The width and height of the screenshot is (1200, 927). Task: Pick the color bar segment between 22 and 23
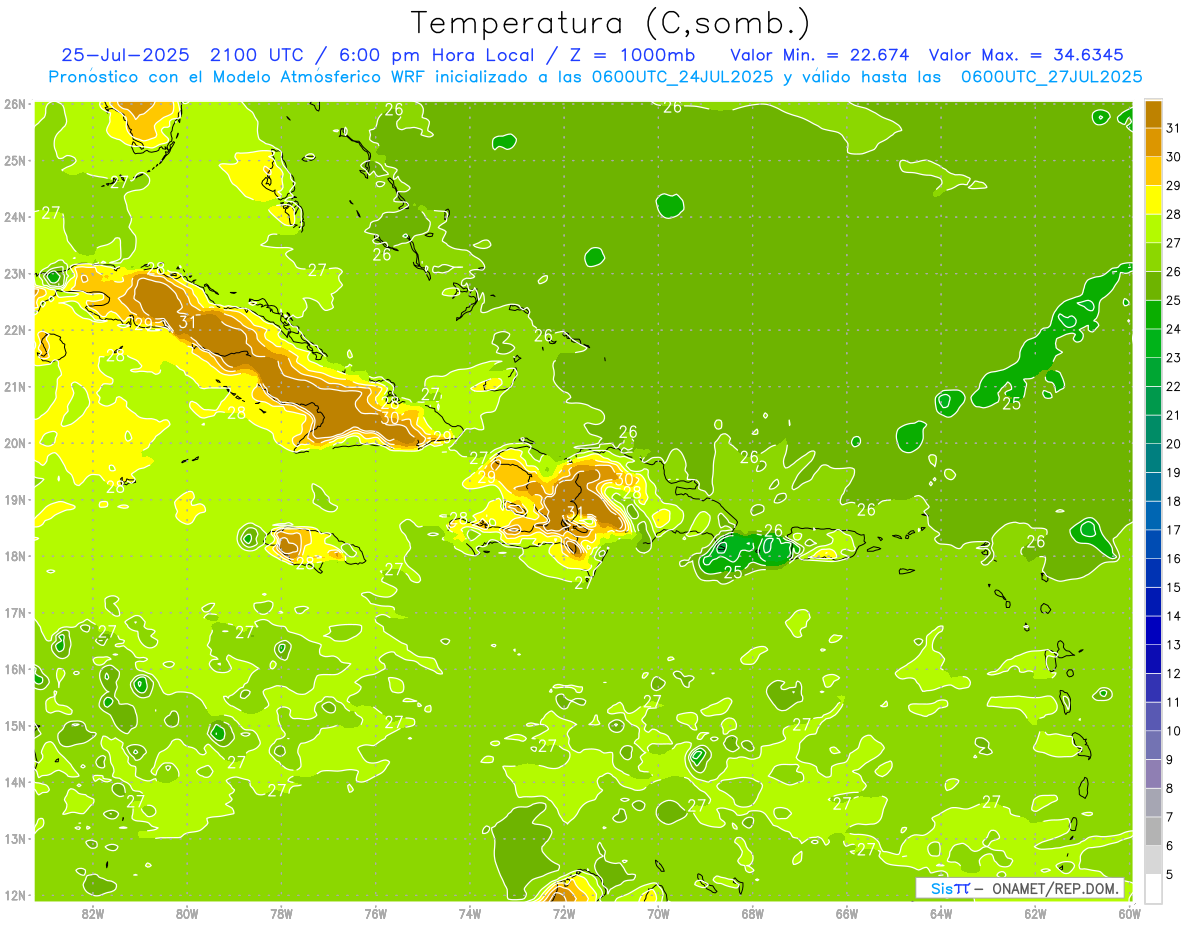coord(1153,372)
